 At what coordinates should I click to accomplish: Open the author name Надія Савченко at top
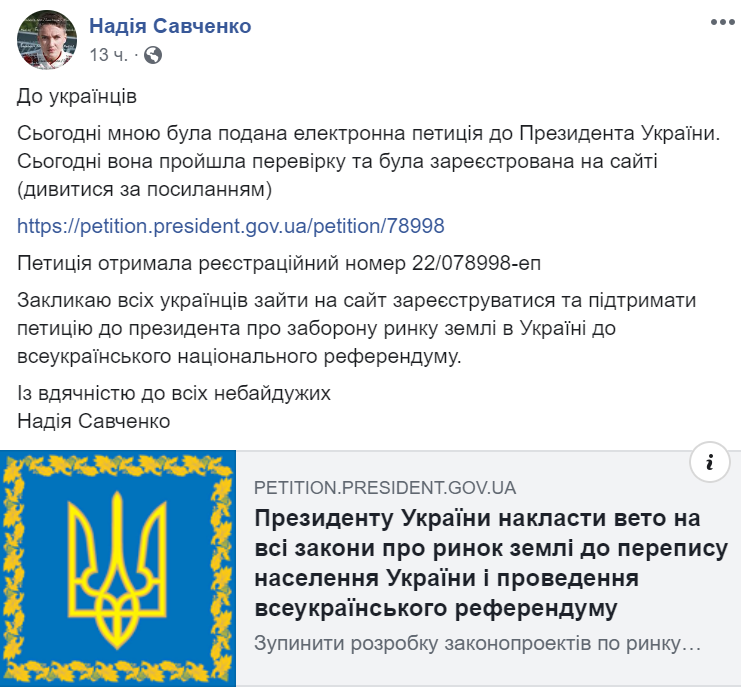click(170, 26)
